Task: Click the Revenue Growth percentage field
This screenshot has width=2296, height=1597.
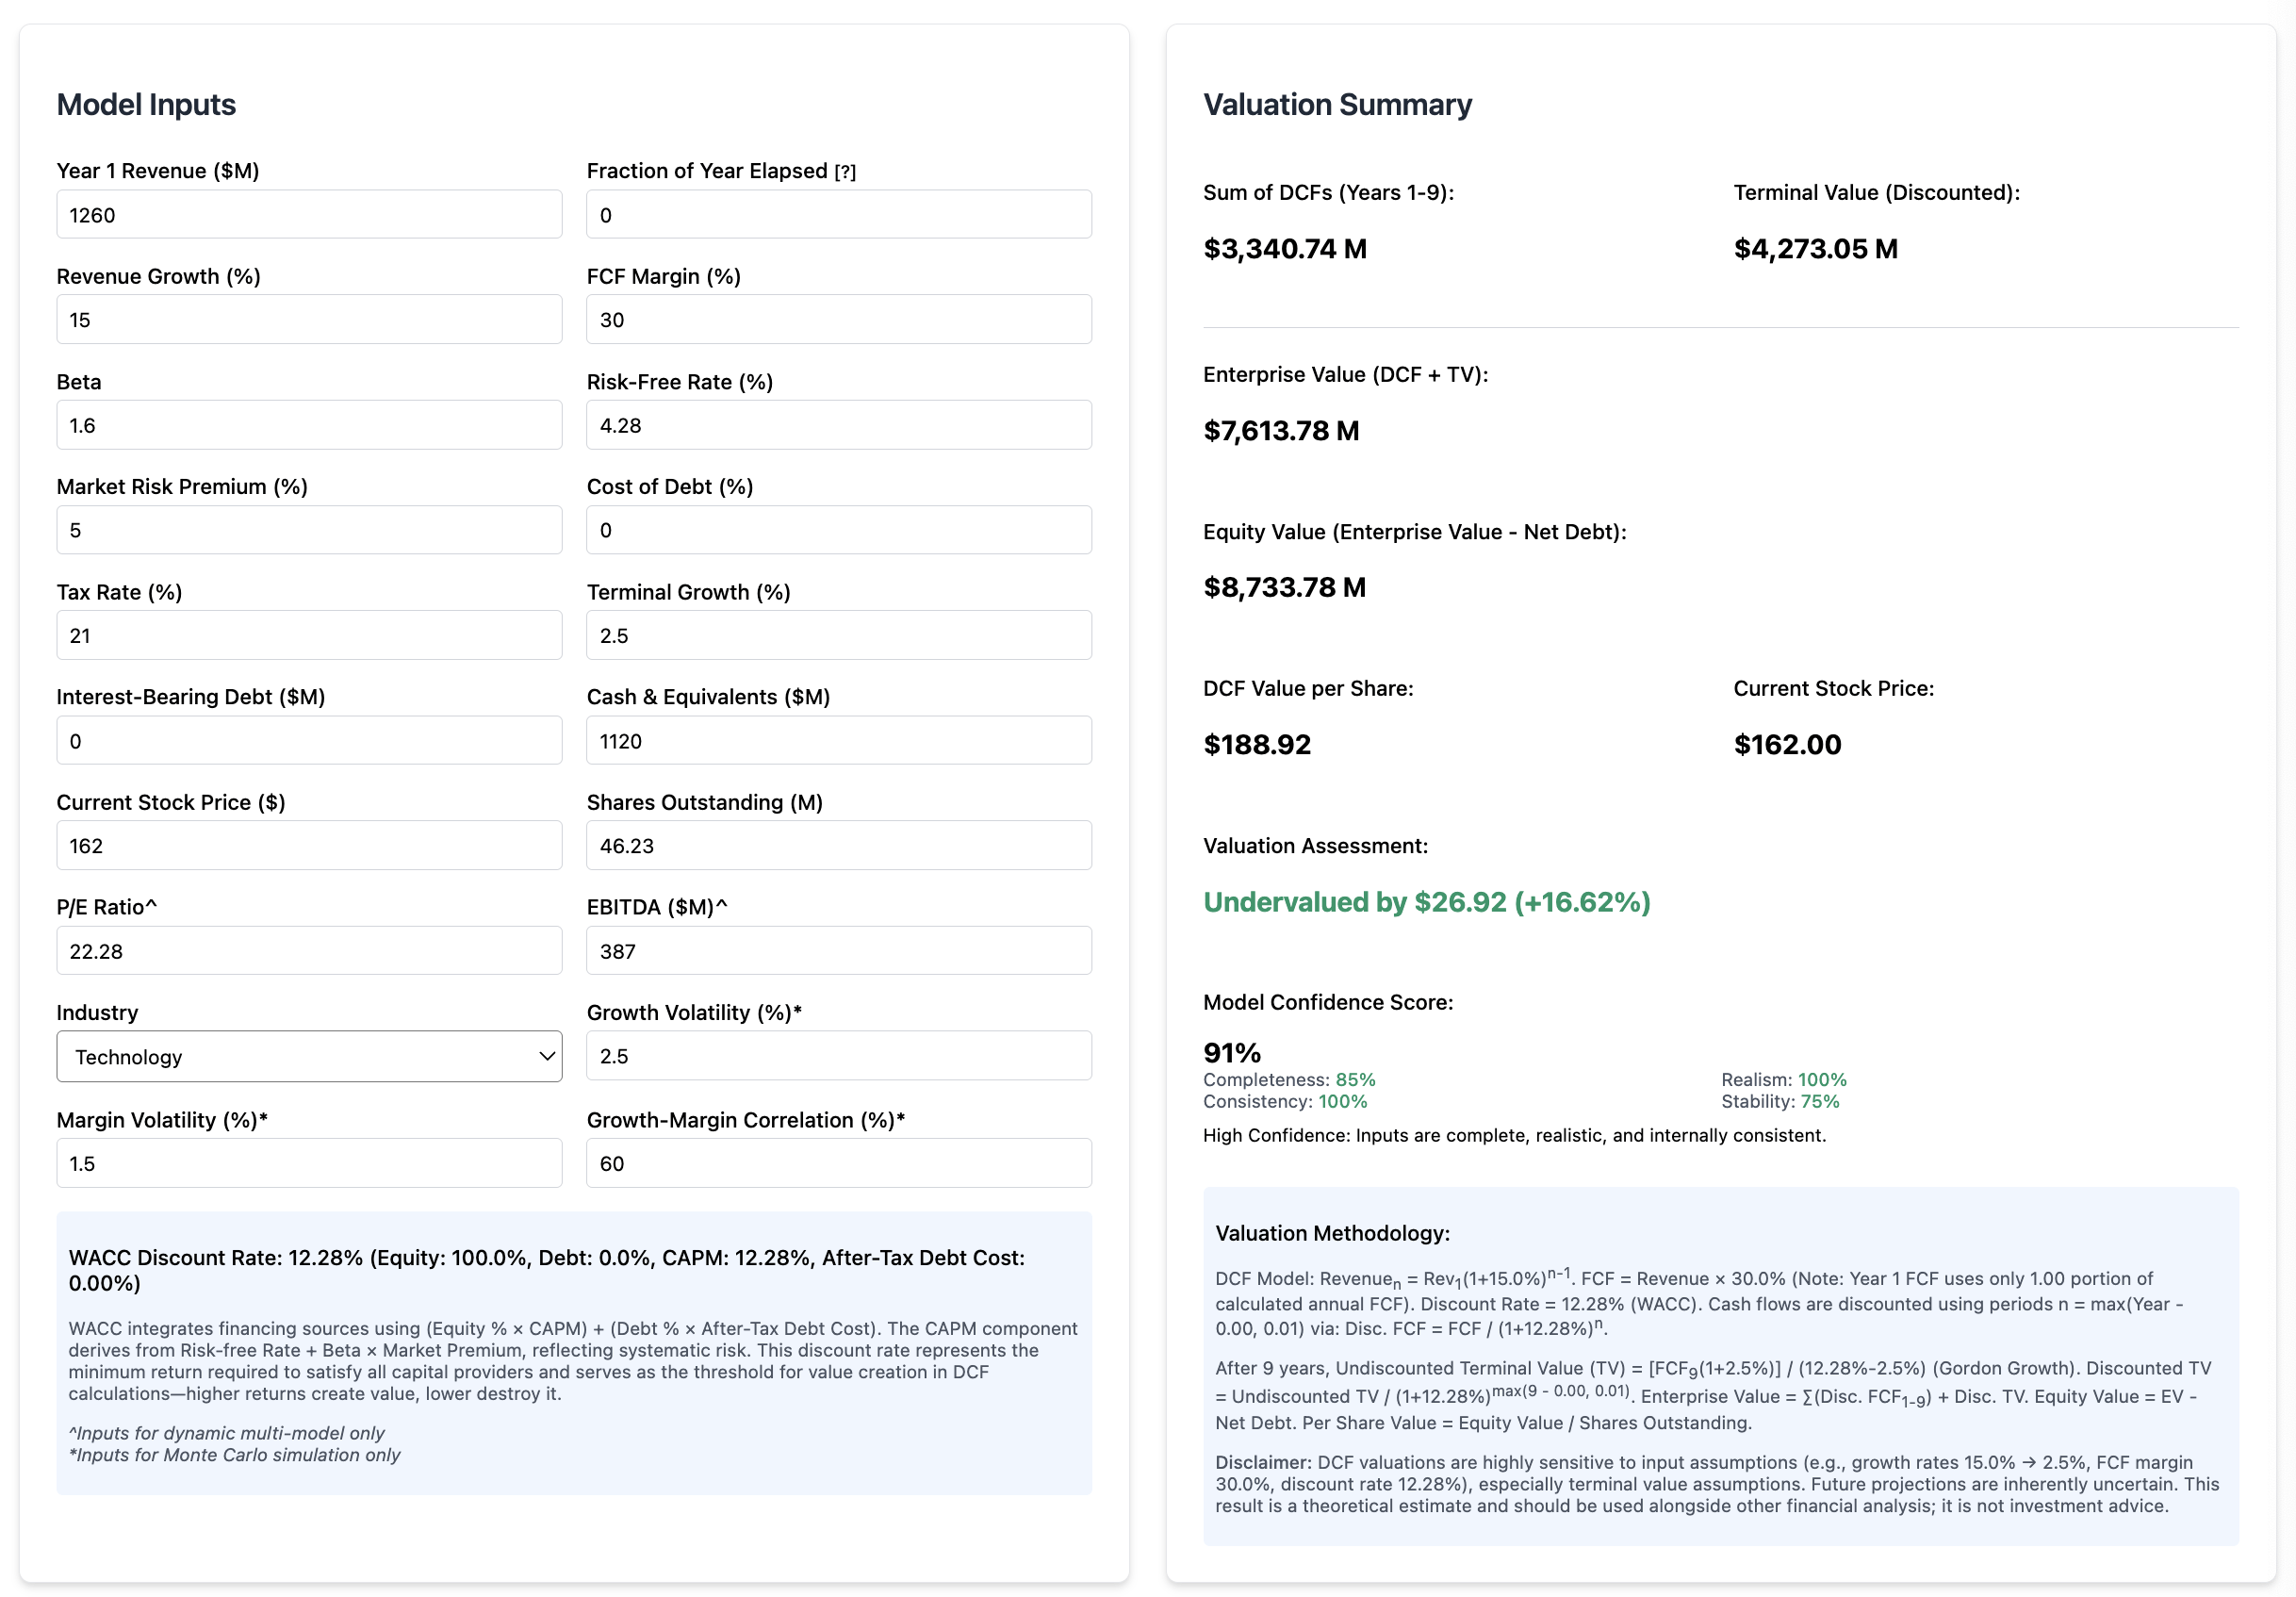Action: point(309,318)
